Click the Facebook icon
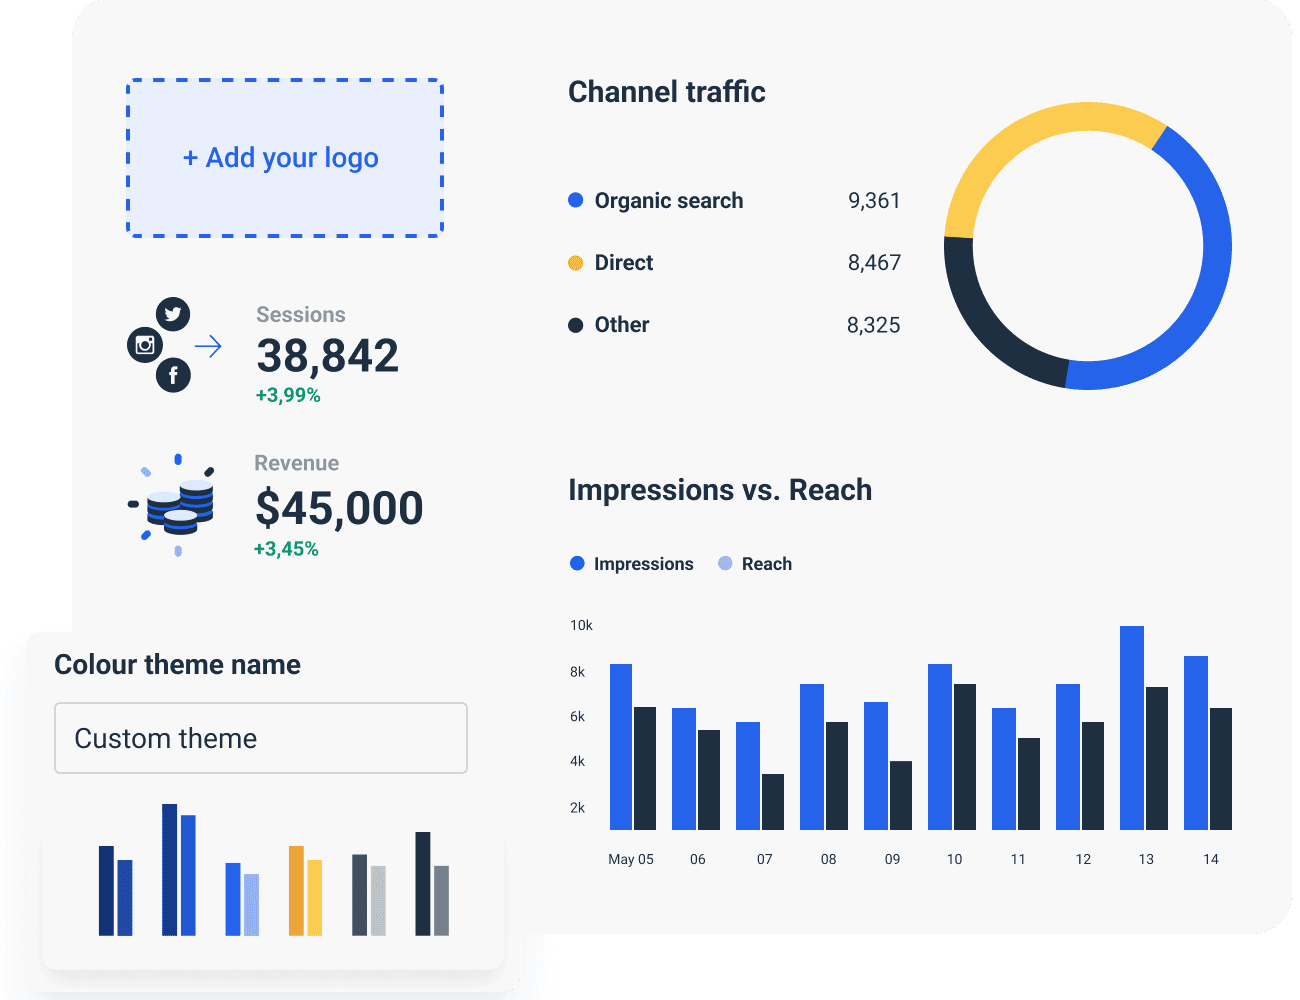This screenshot has width=1300, height=1000. click(175, 376)
